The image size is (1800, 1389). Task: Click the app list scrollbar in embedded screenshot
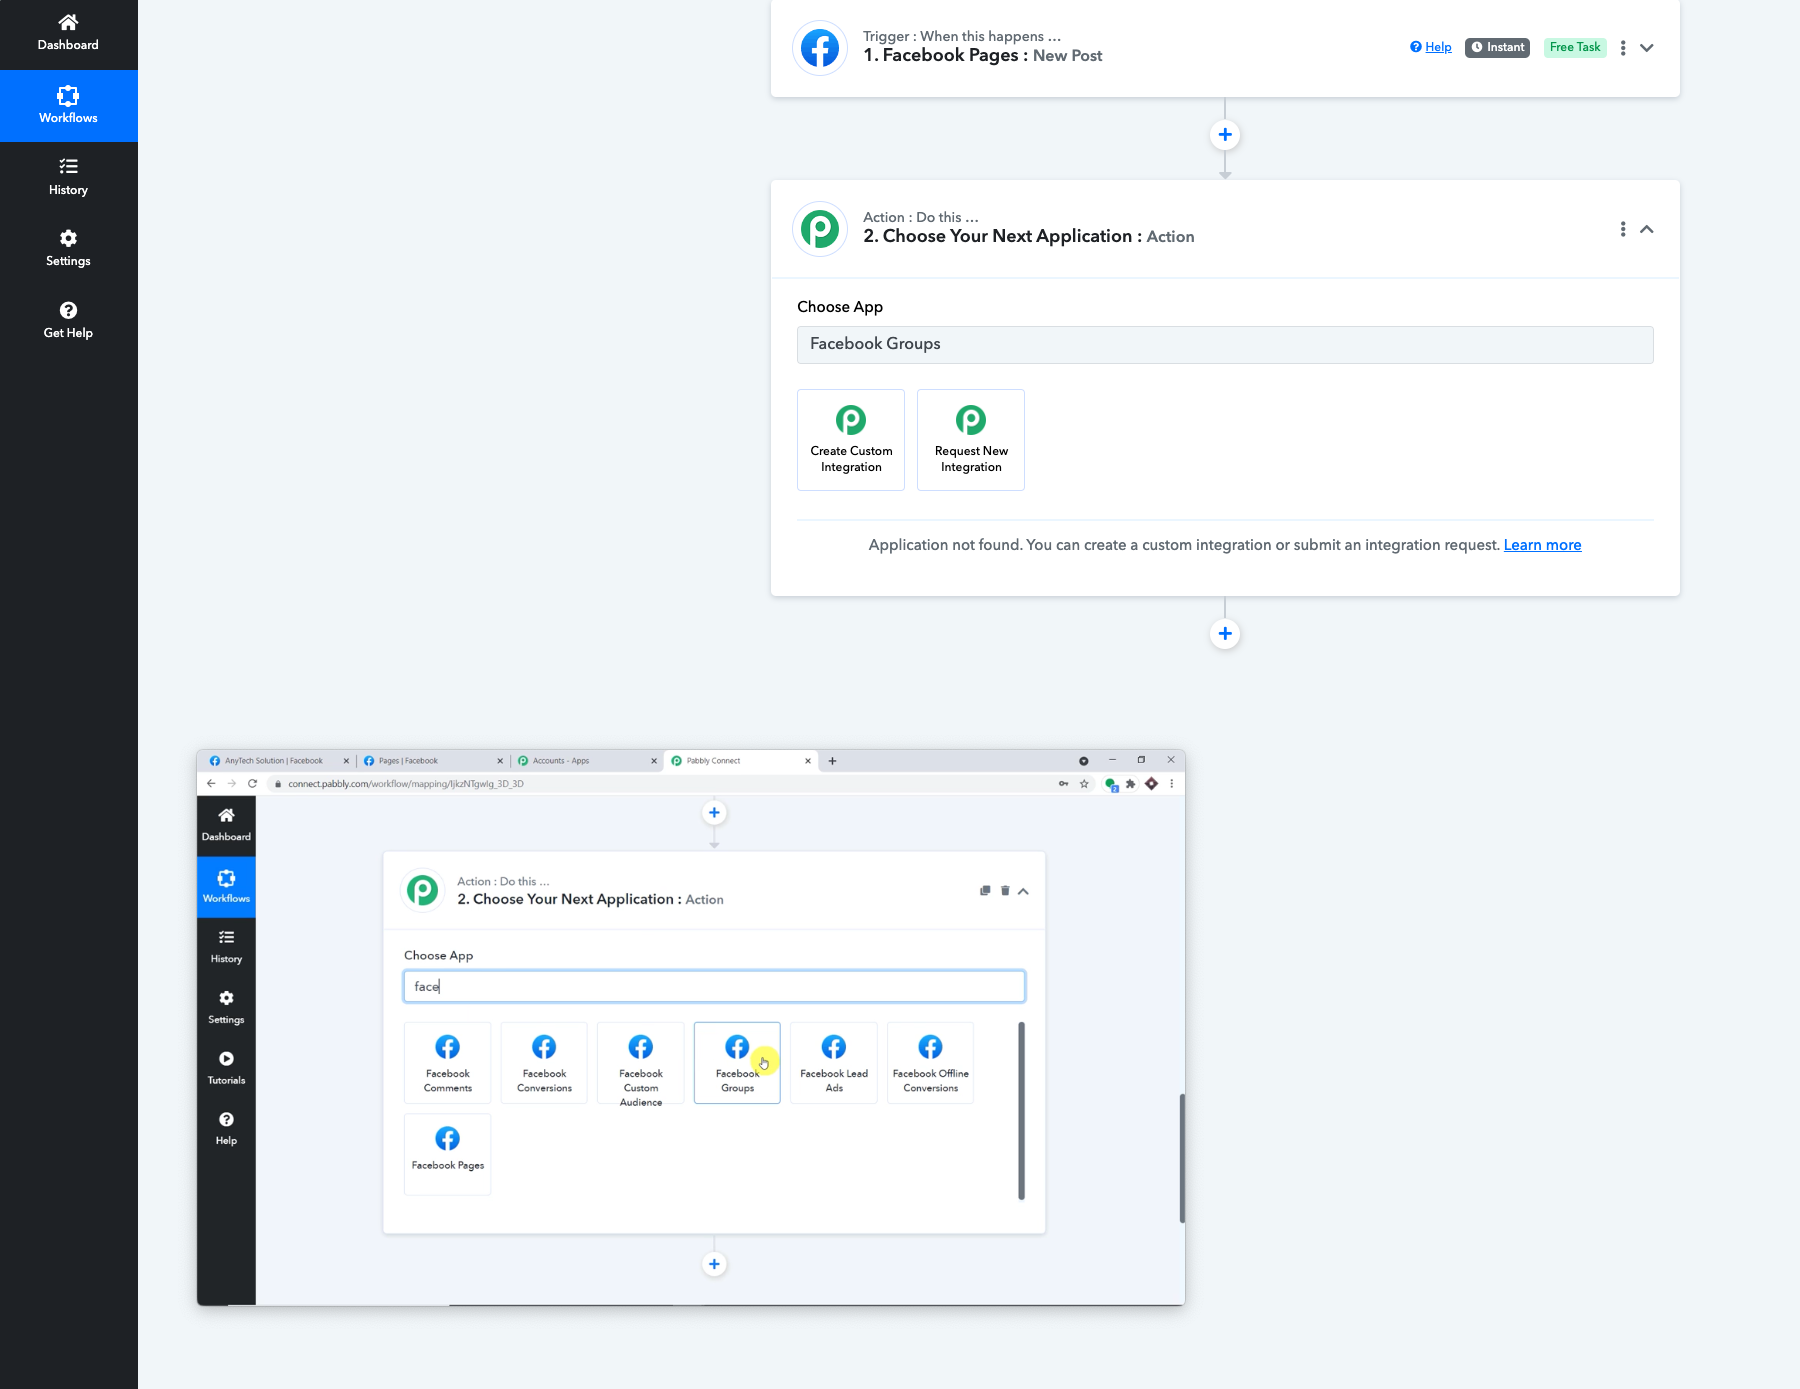(x=1021, y=1110)
